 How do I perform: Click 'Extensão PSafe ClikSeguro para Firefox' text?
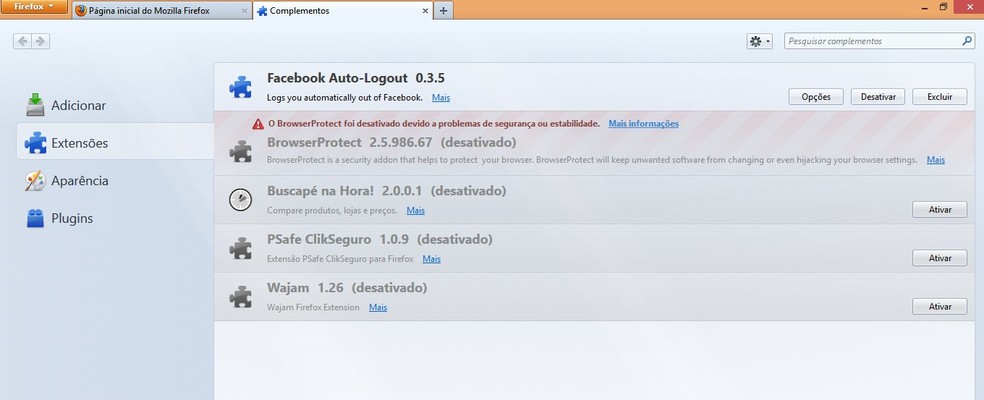tap(340, 259)
